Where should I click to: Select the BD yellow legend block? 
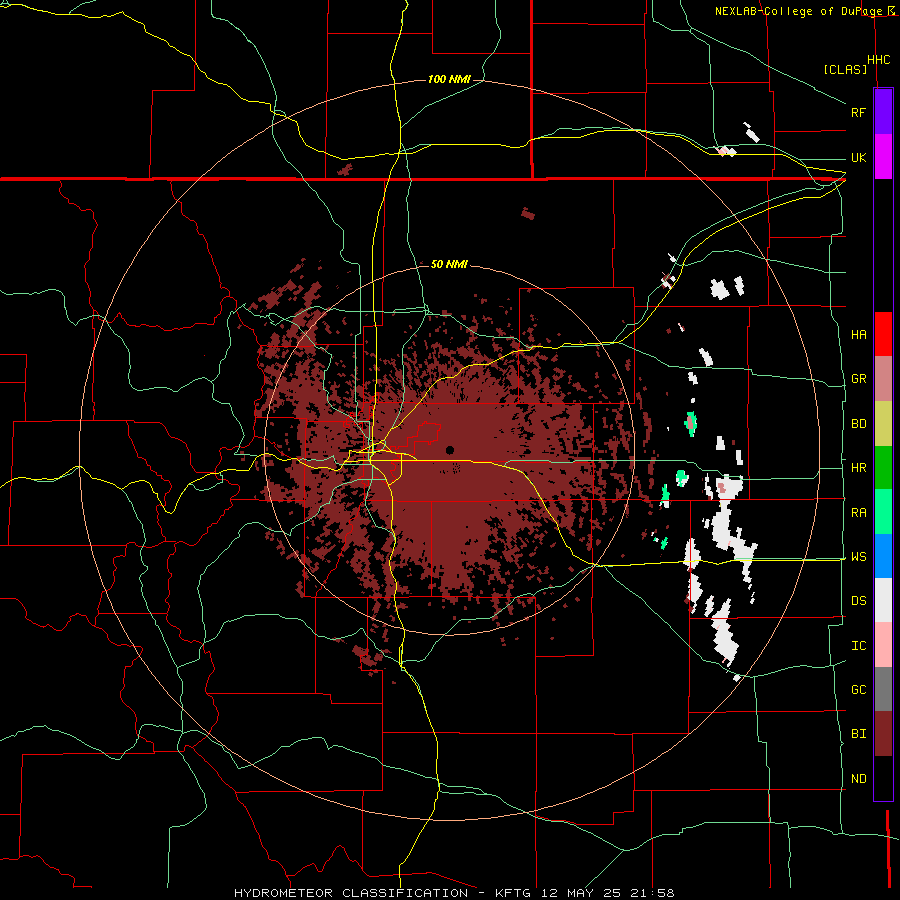pos(883,423)
